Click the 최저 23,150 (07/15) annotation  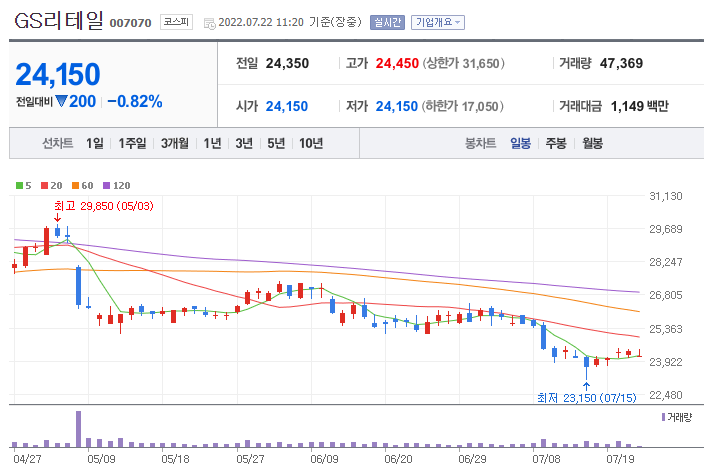(x=587, y=398)
